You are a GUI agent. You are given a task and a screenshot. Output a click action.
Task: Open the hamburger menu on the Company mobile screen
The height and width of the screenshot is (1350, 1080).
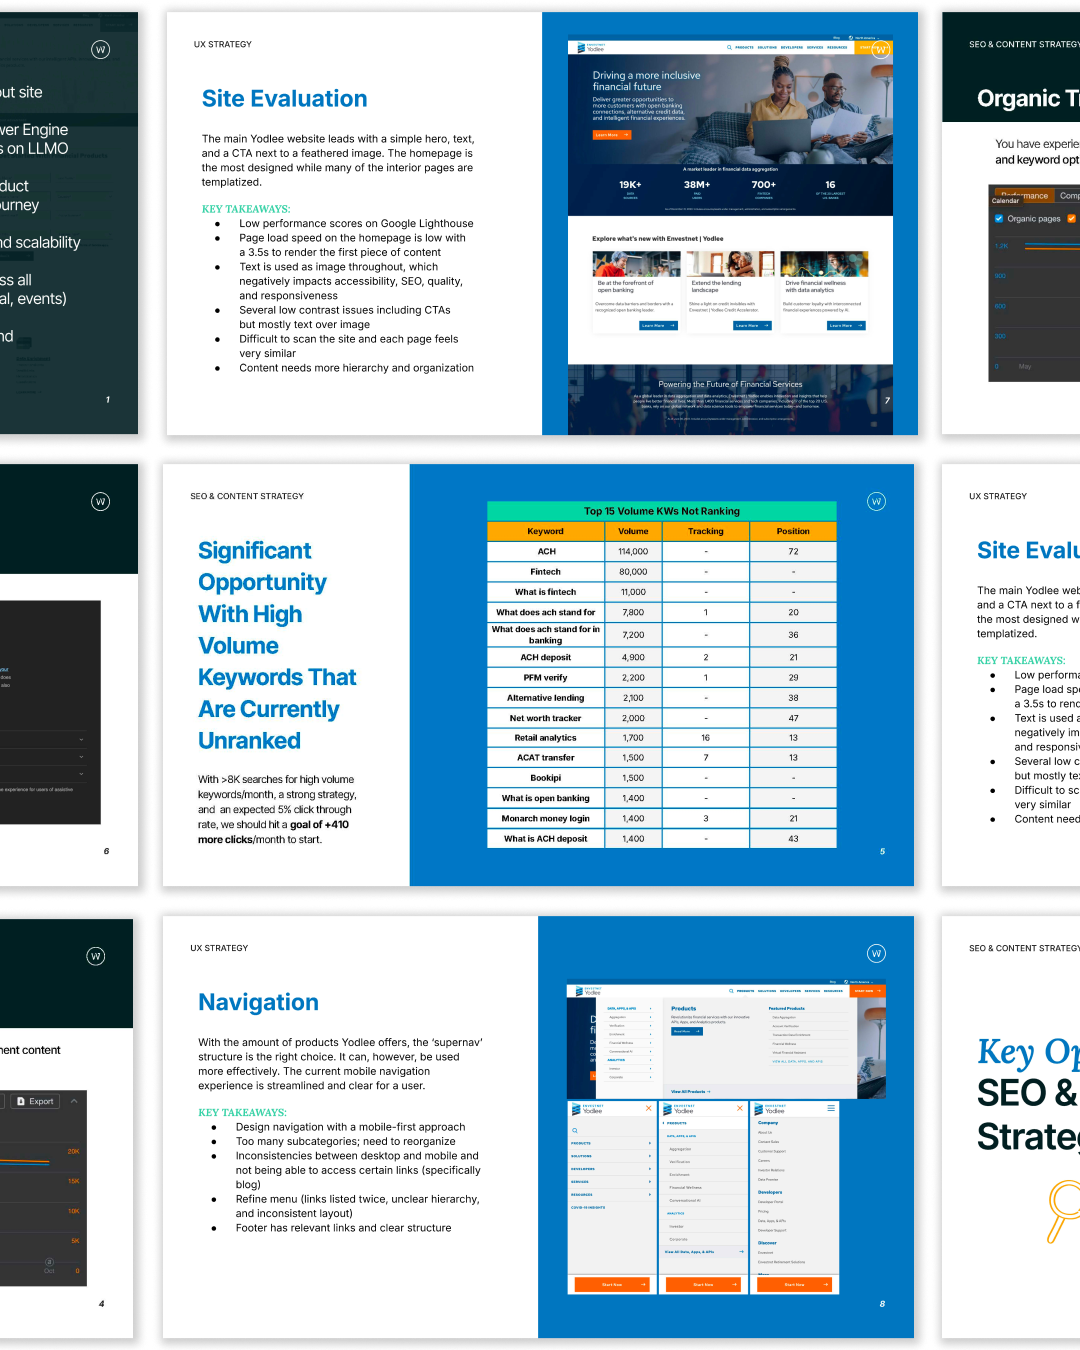click(831, 1108)
